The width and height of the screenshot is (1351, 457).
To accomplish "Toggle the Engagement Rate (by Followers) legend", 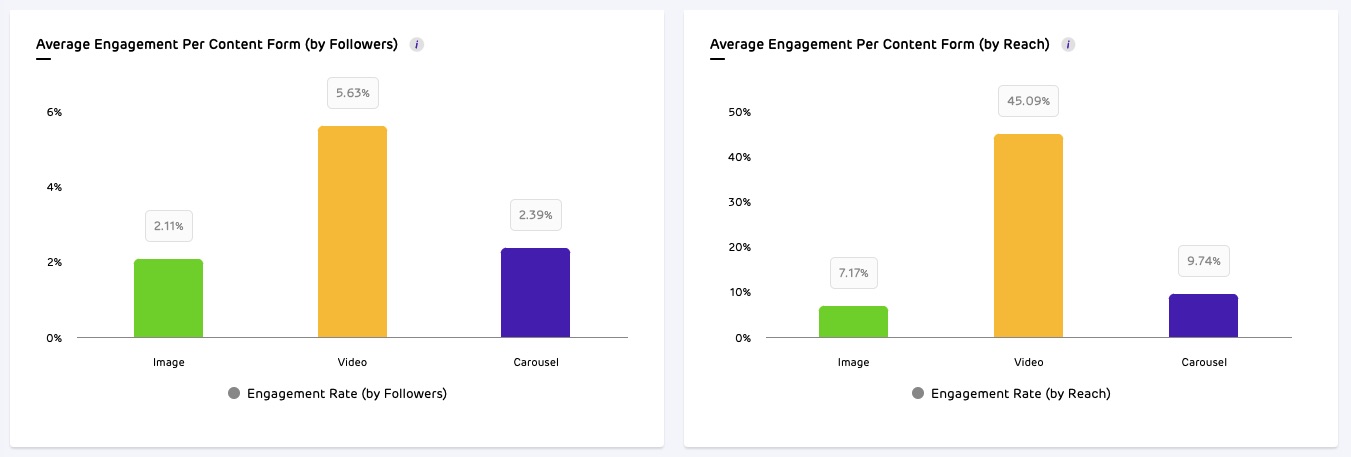I will 338,394.
